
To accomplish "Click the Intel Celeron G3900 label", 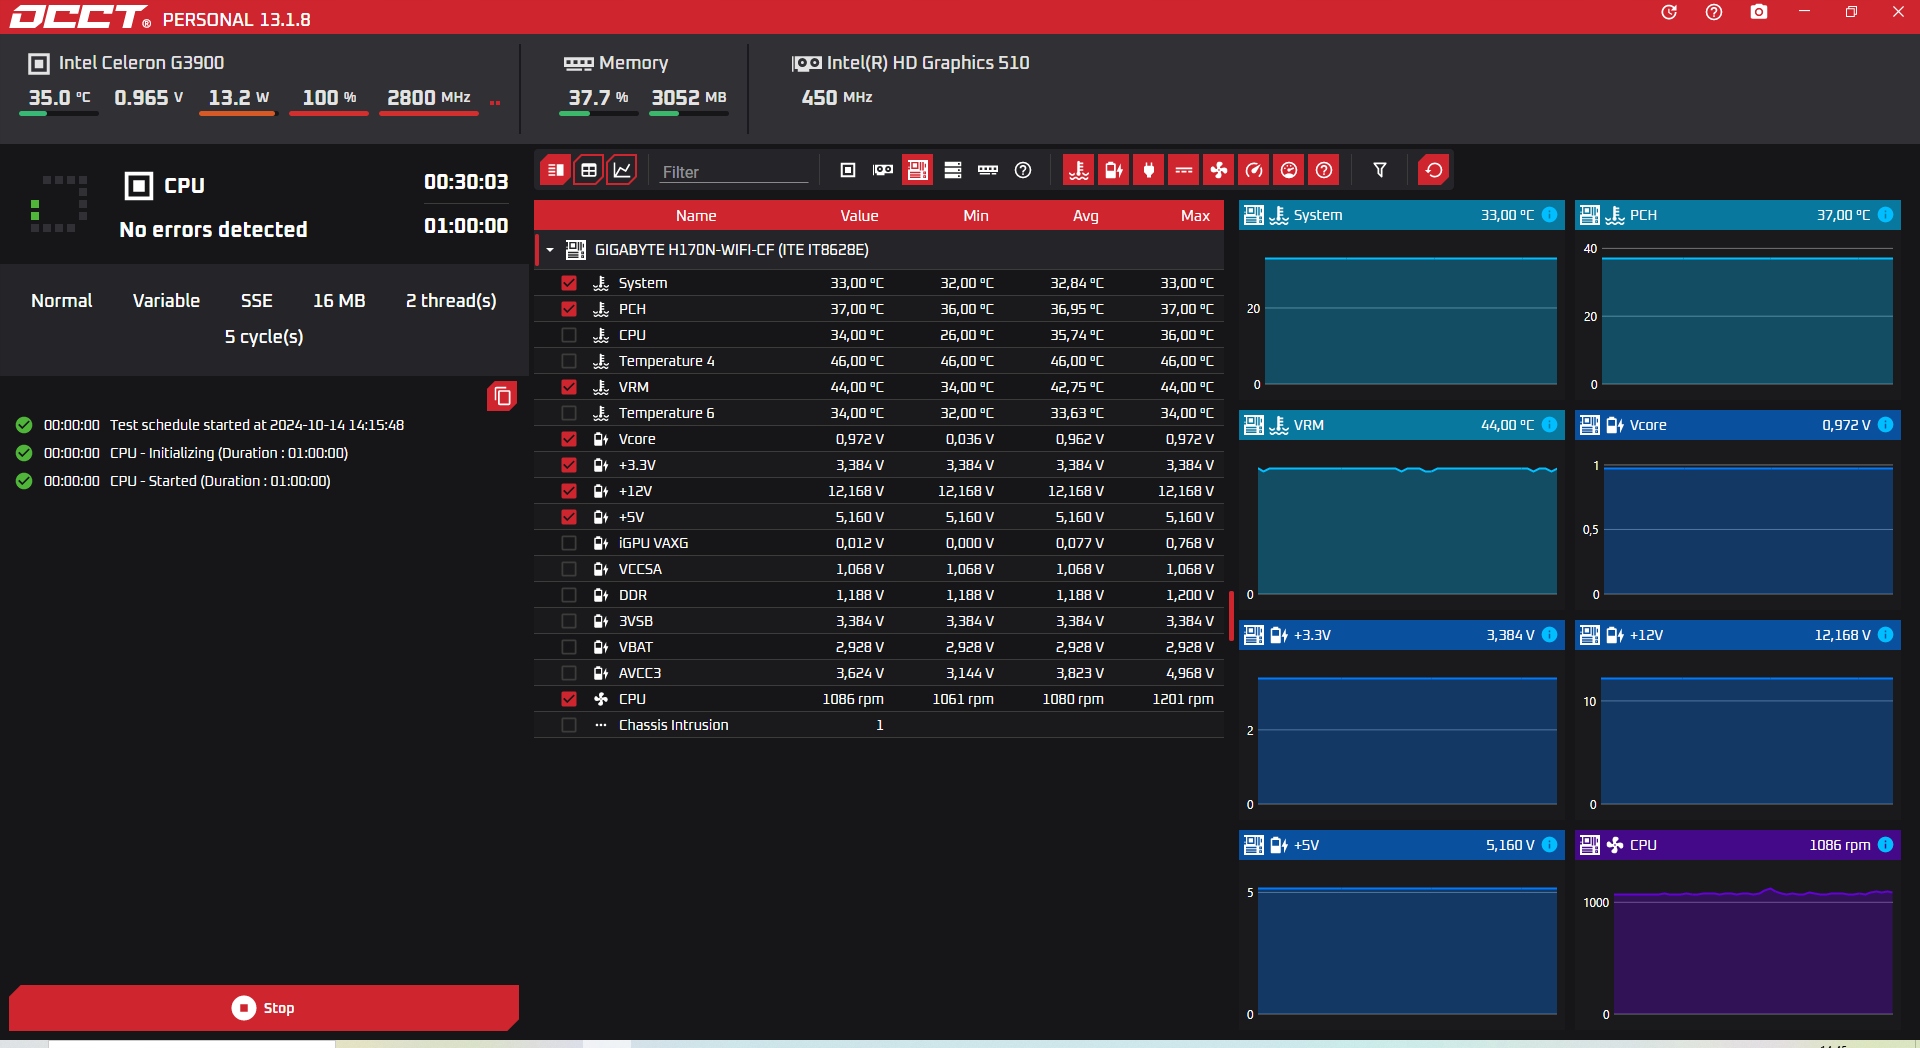I will pyautogui.click(x=141, y=63).
